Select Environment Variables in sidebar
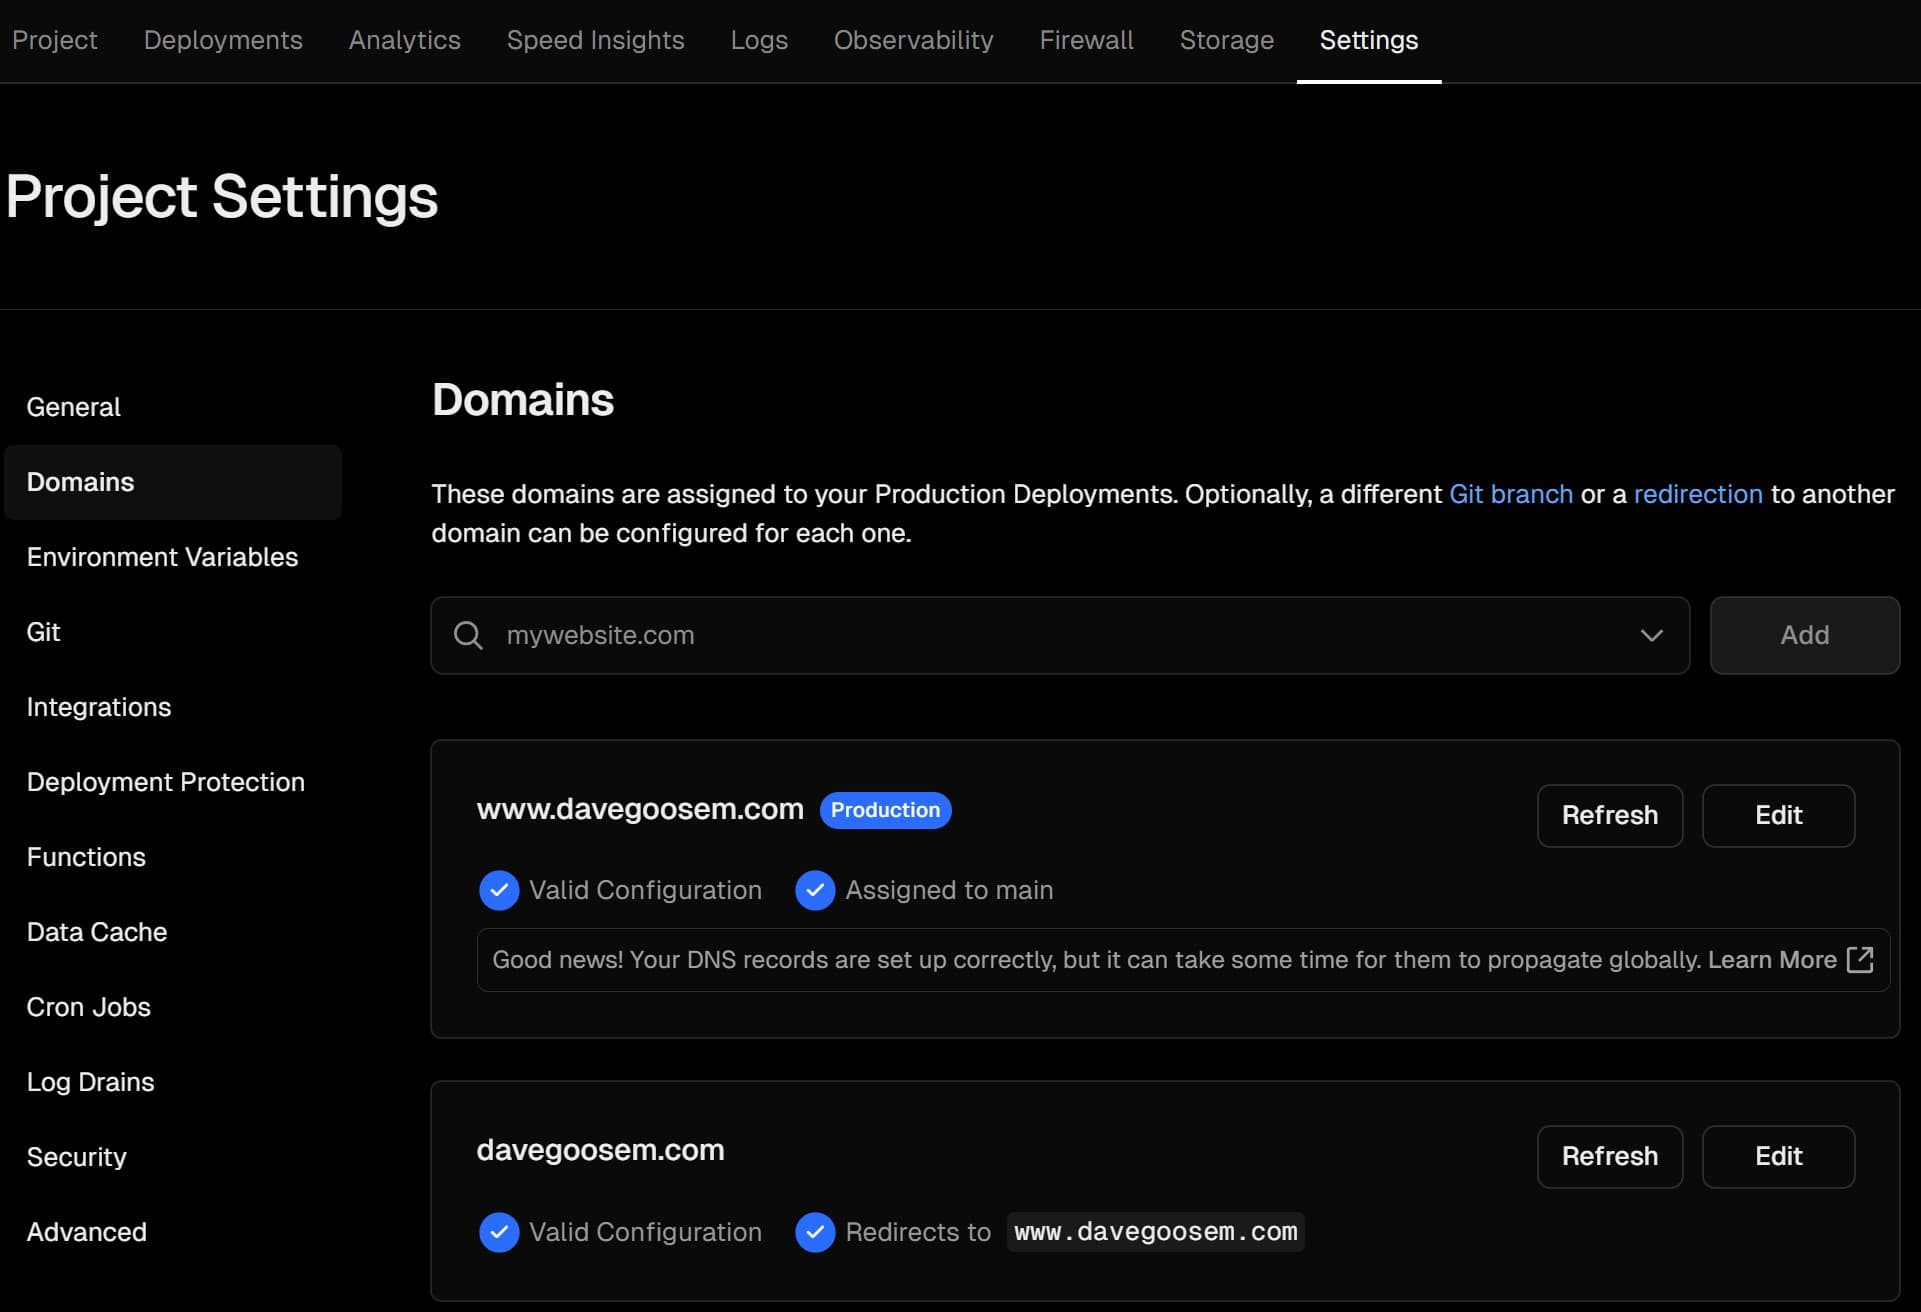 (162, 557)
